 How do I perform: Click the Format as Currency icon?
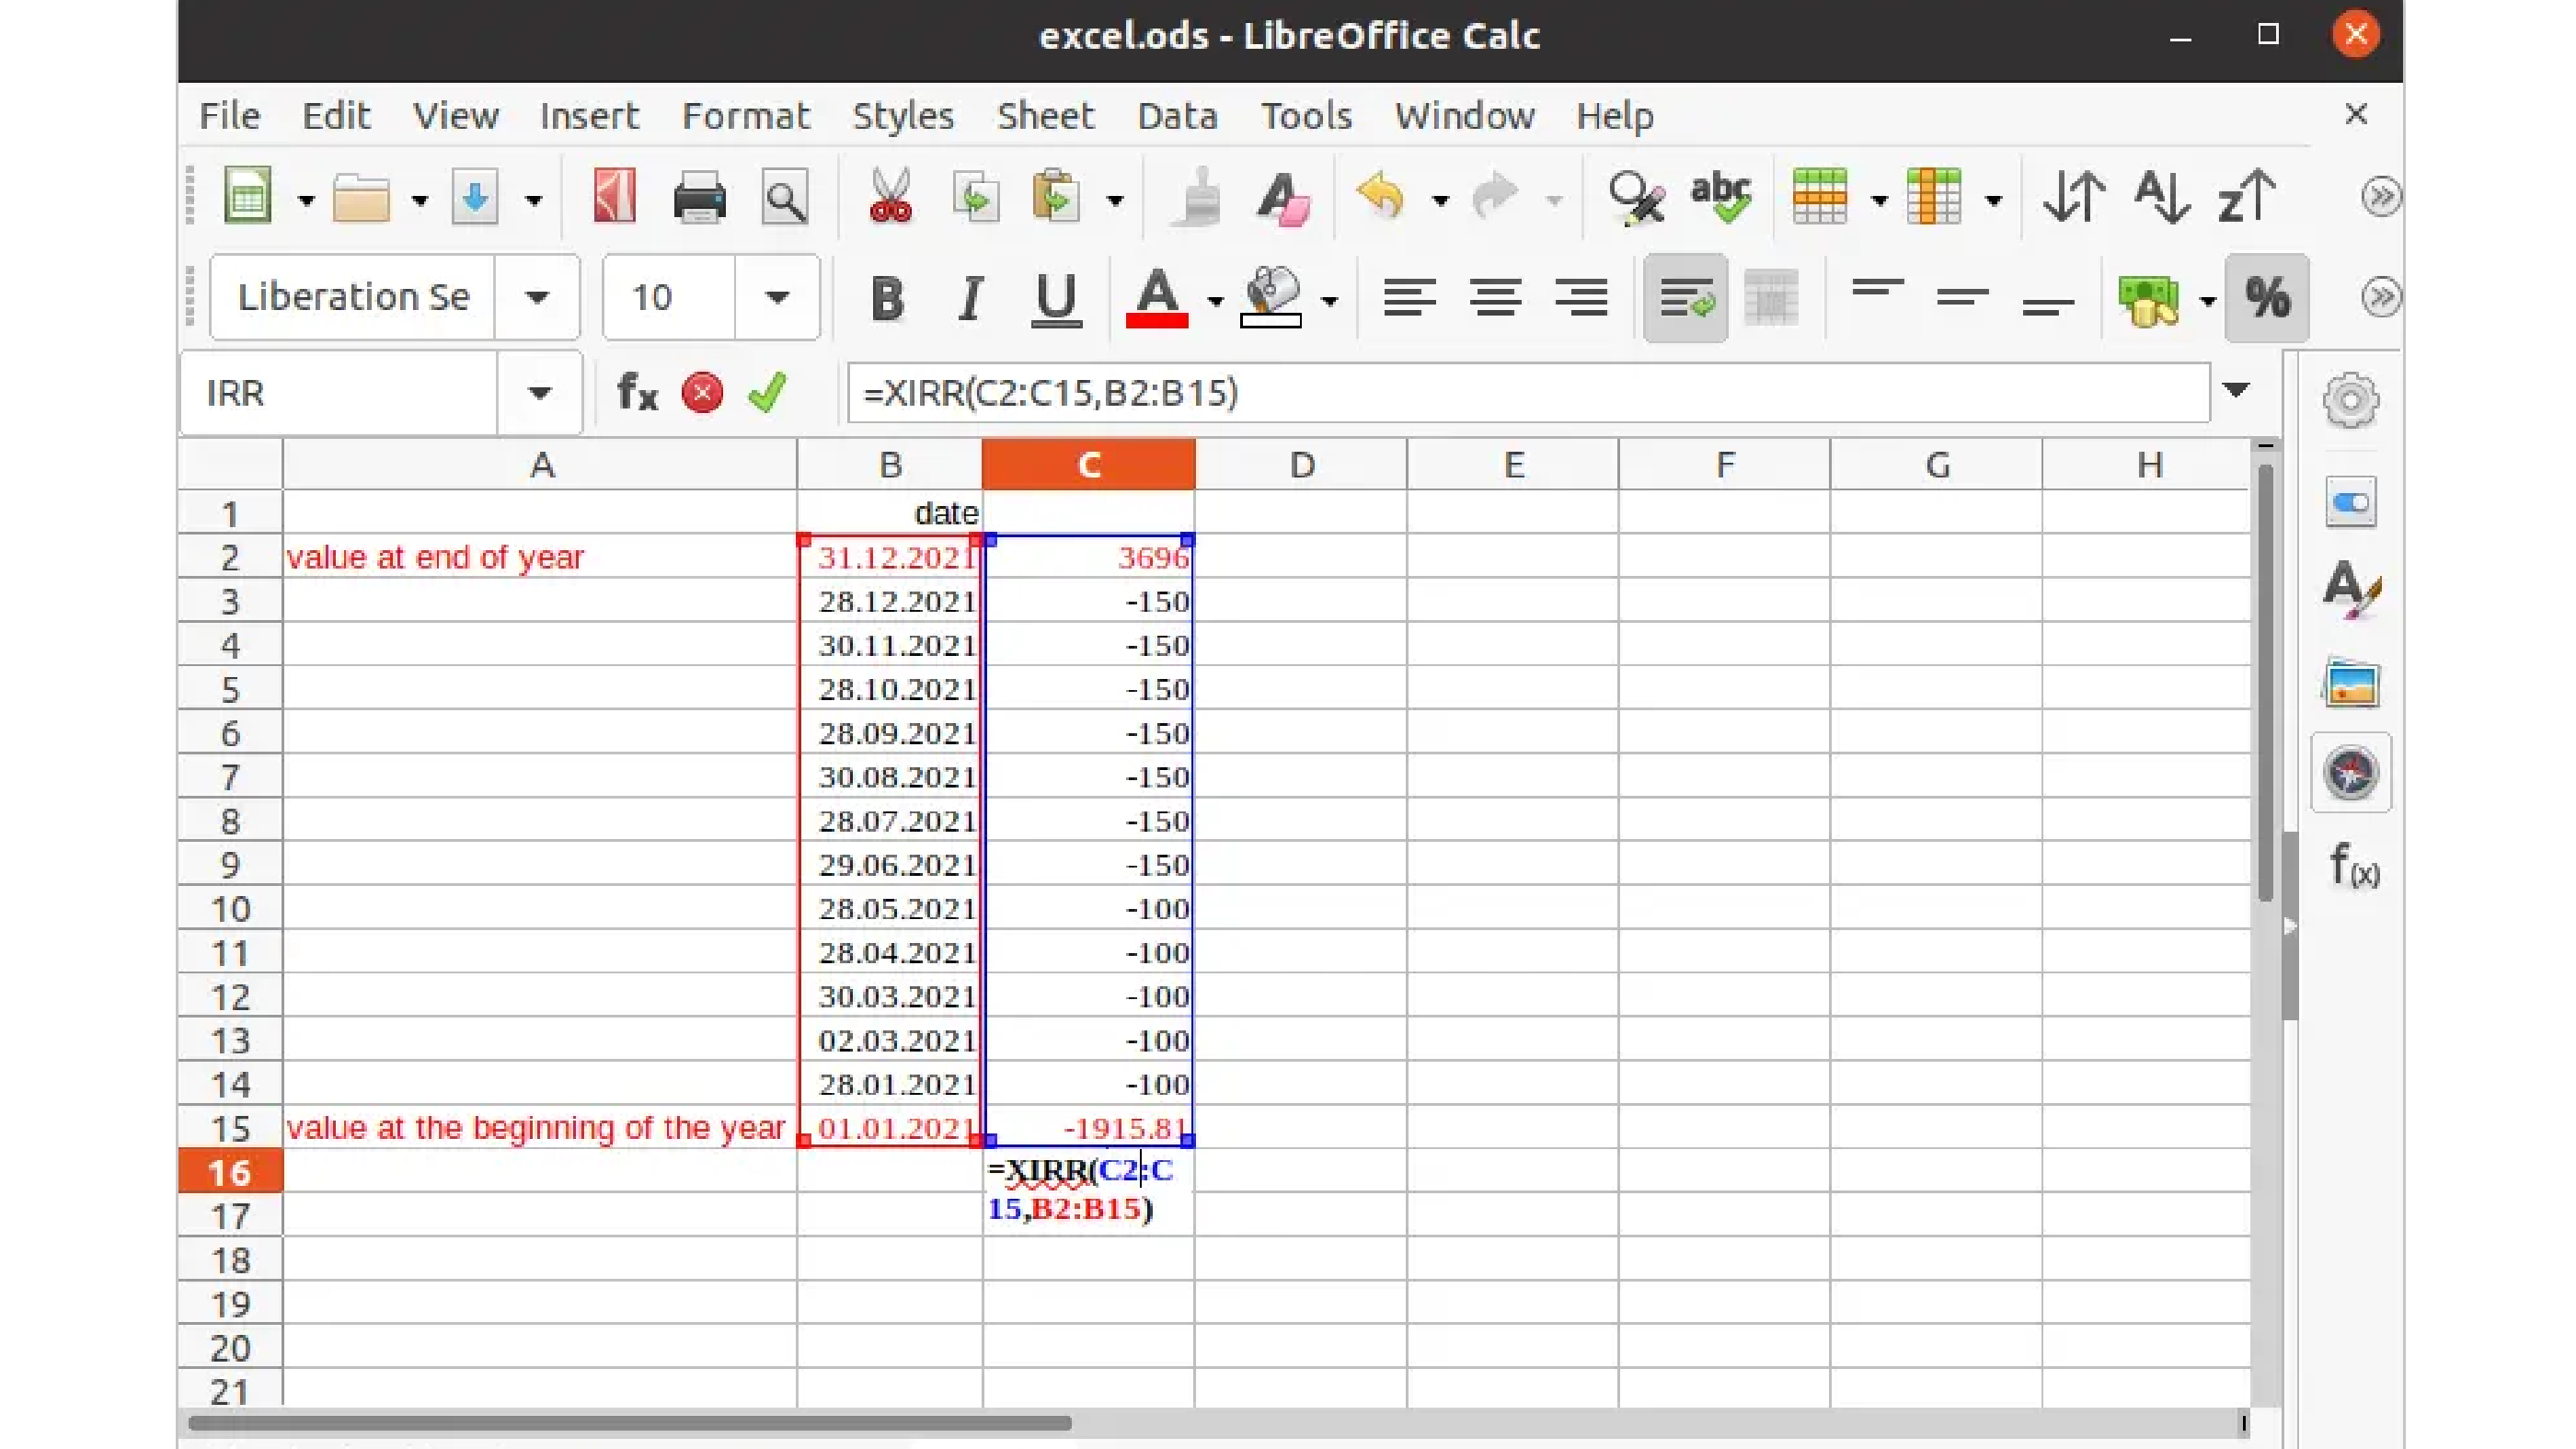2148,300
